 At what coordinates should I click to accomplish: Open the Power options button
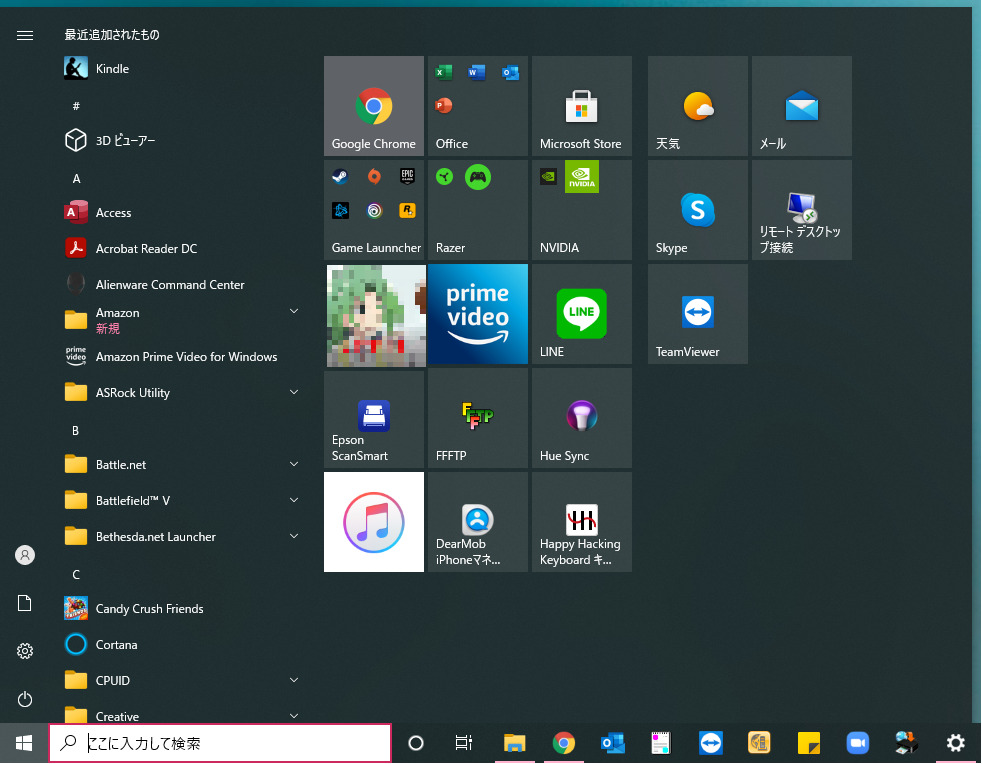pyautogui.click(x=25, y=699)
